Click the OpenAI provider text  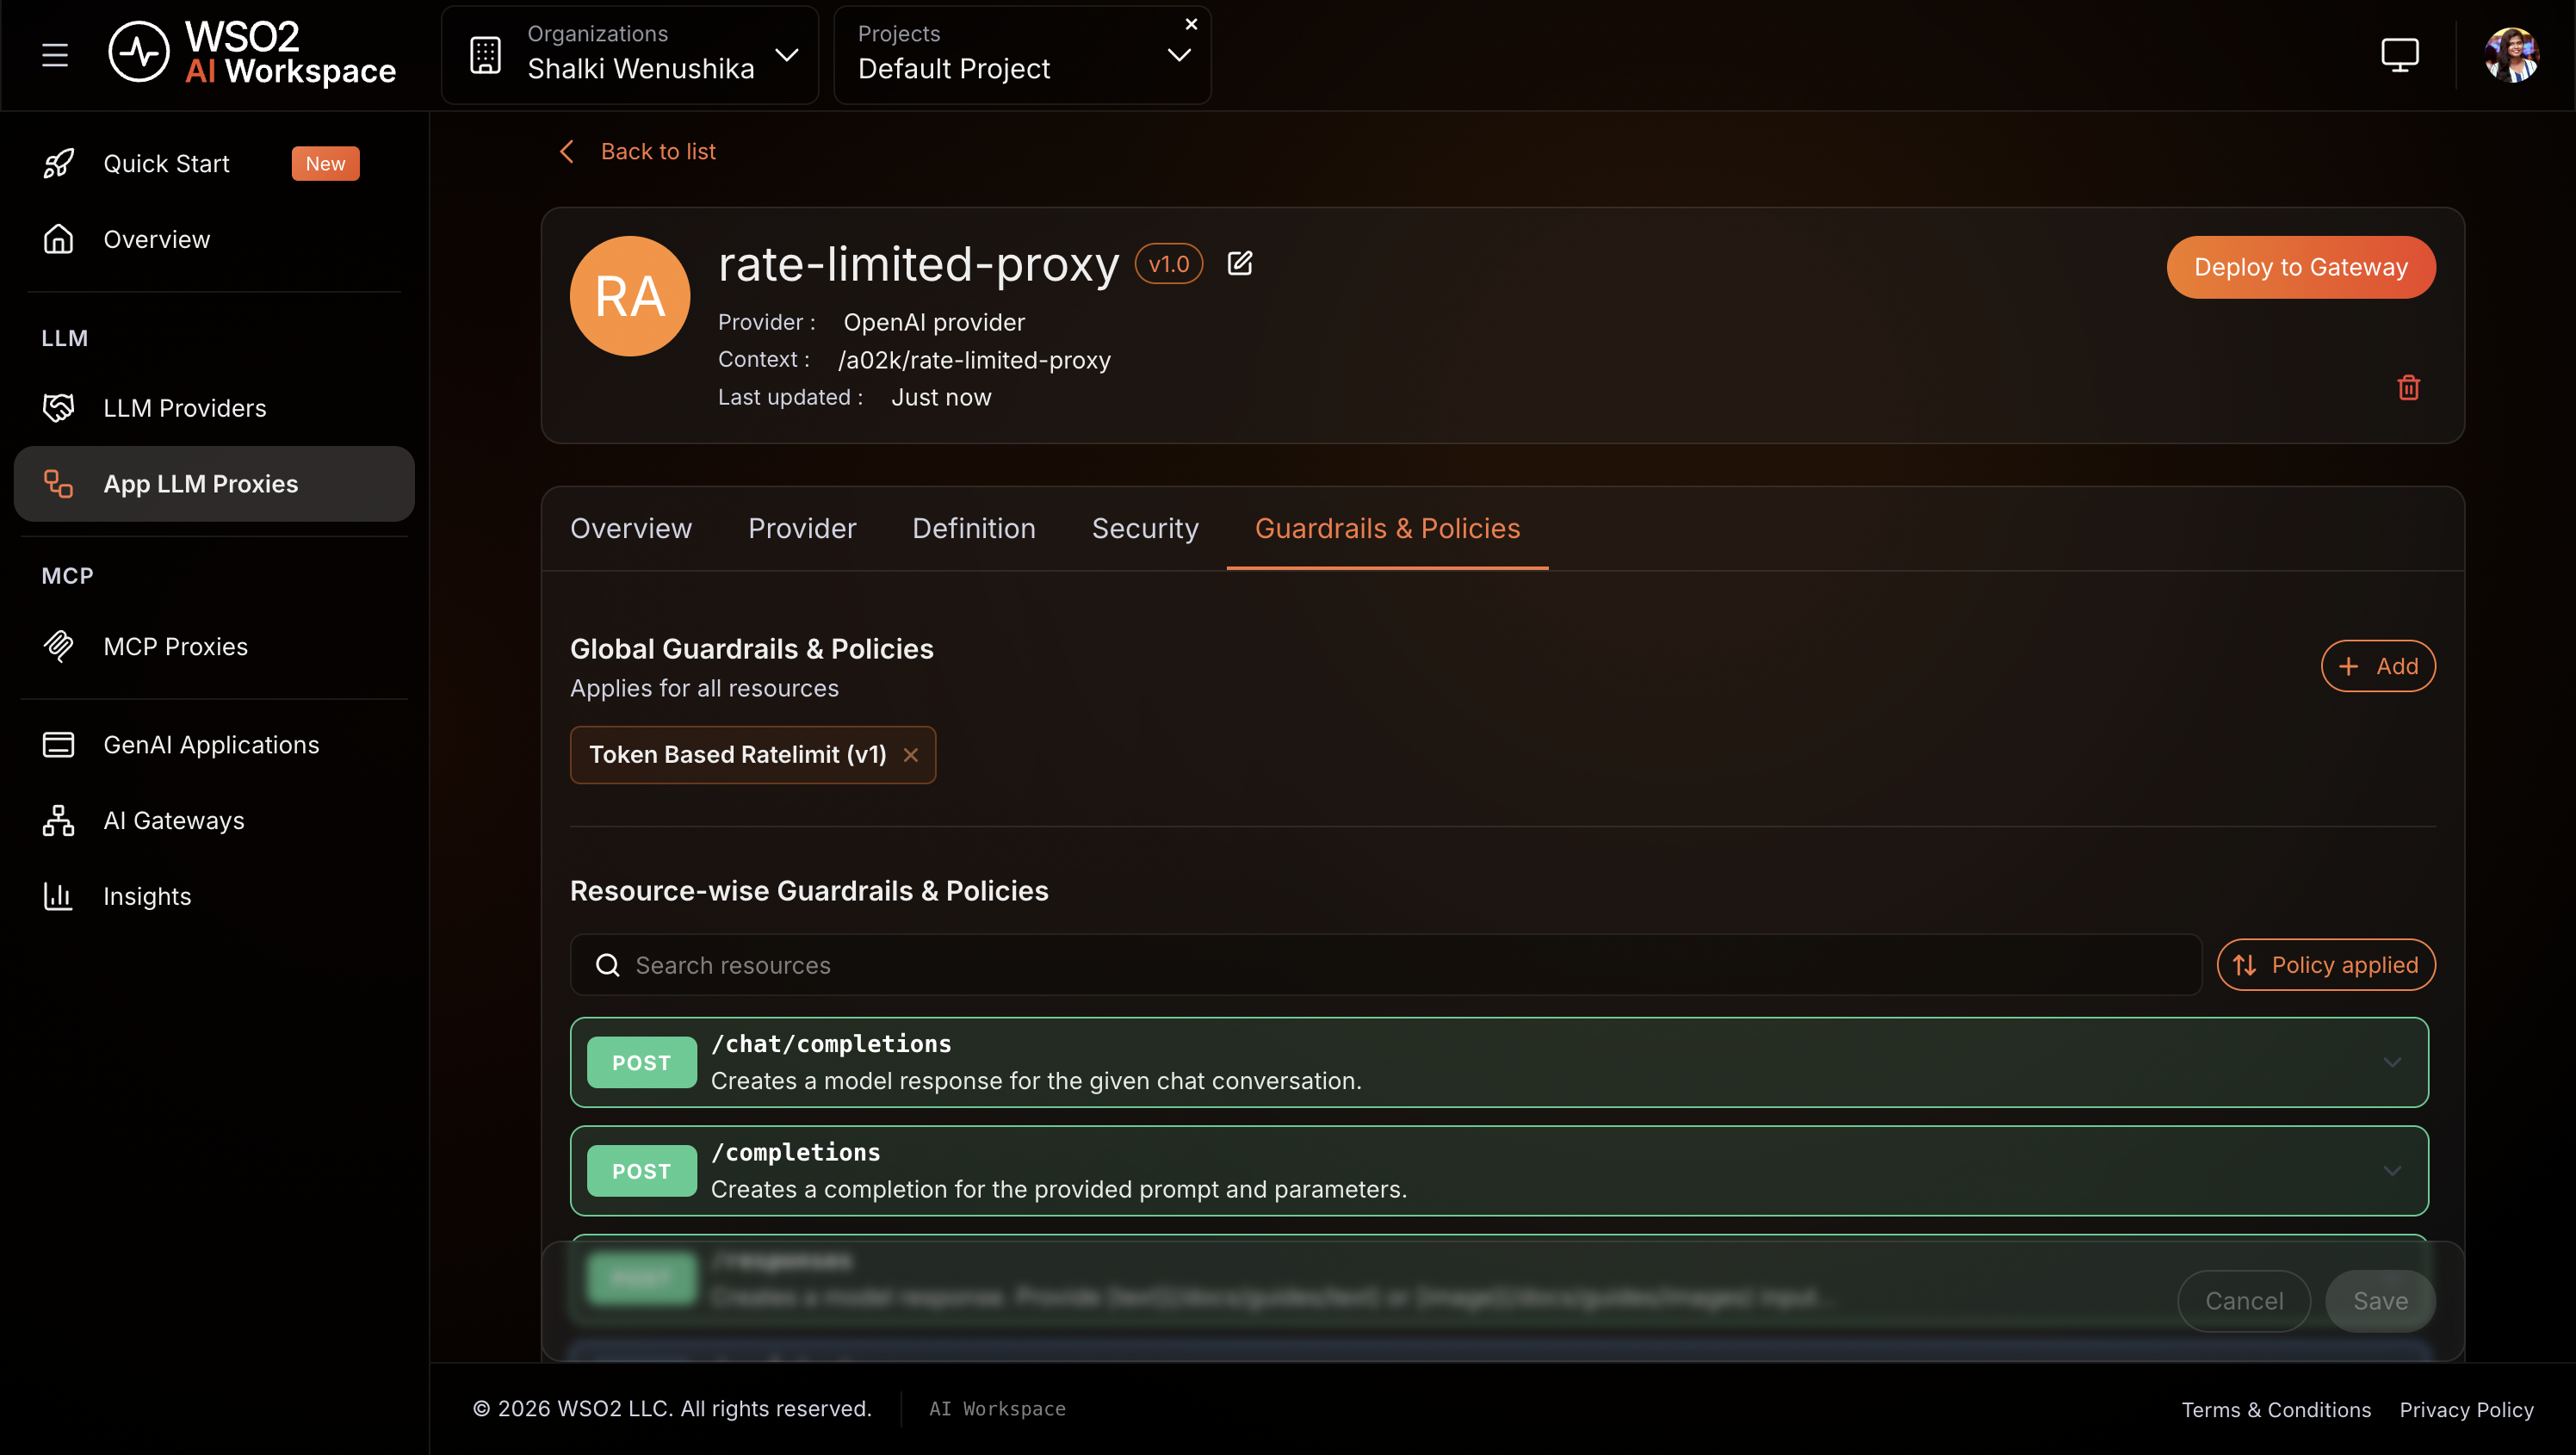pos(934,322)
